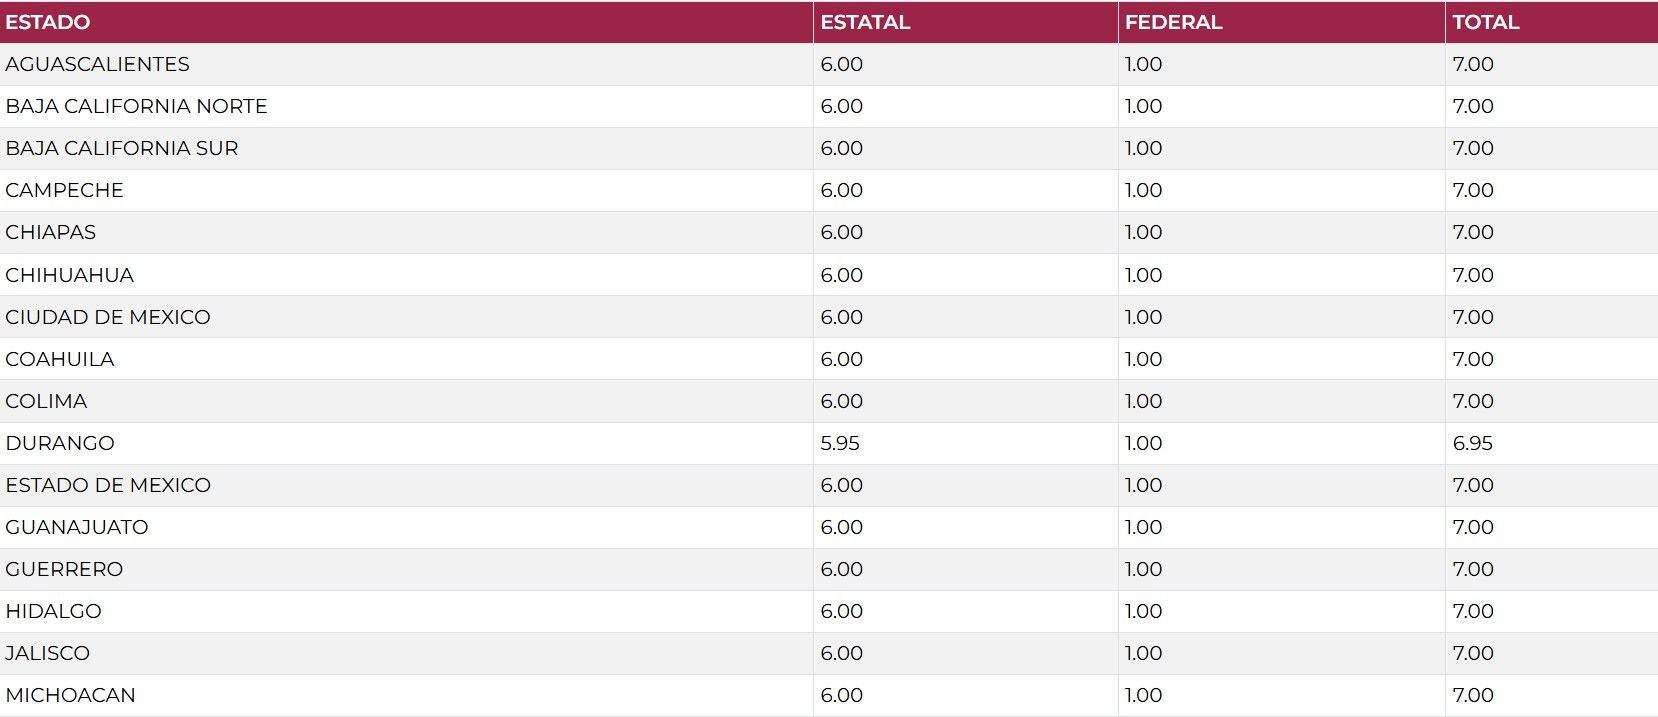Click the JALISCO state cell
The height and width of the screenshot is (717, 1658).
pyautogui.click(x=48, y=653)
